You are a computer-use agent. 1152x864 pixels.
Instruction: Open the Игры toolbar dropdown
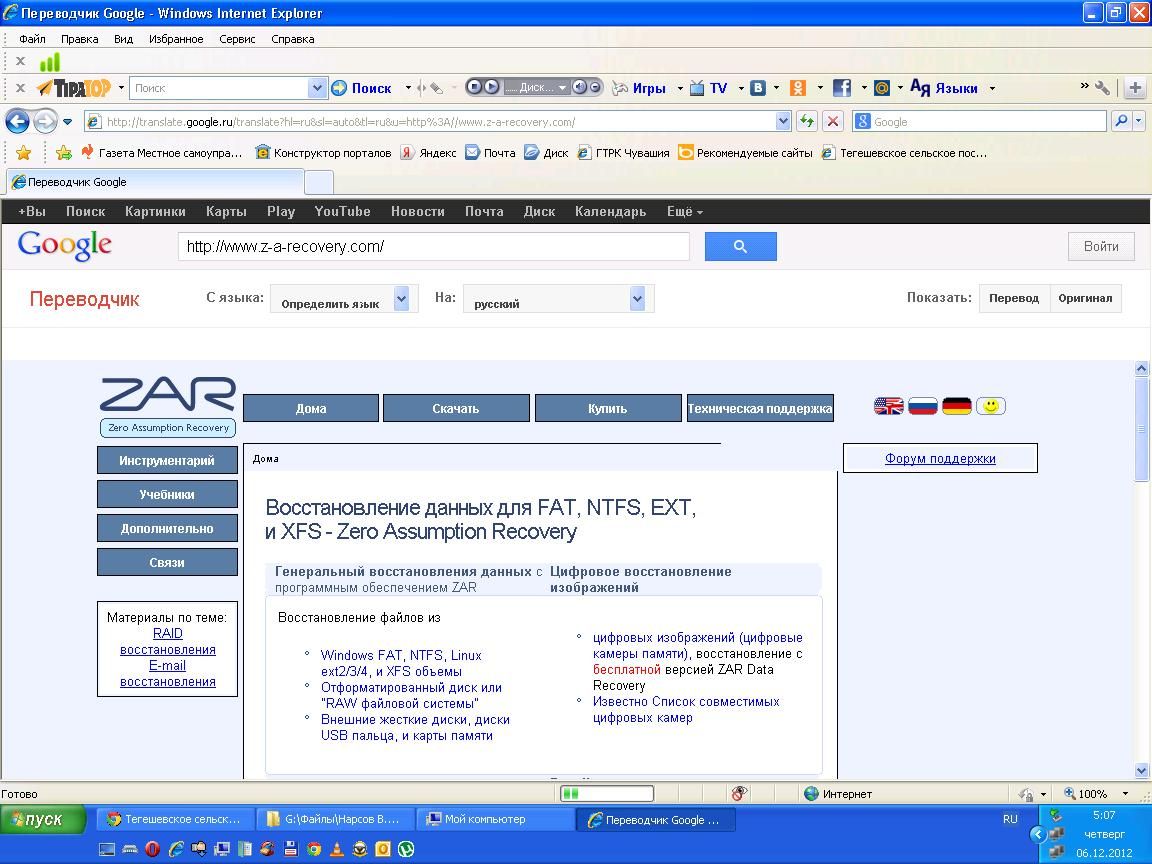pyautogui.click(x=680, y=88)
